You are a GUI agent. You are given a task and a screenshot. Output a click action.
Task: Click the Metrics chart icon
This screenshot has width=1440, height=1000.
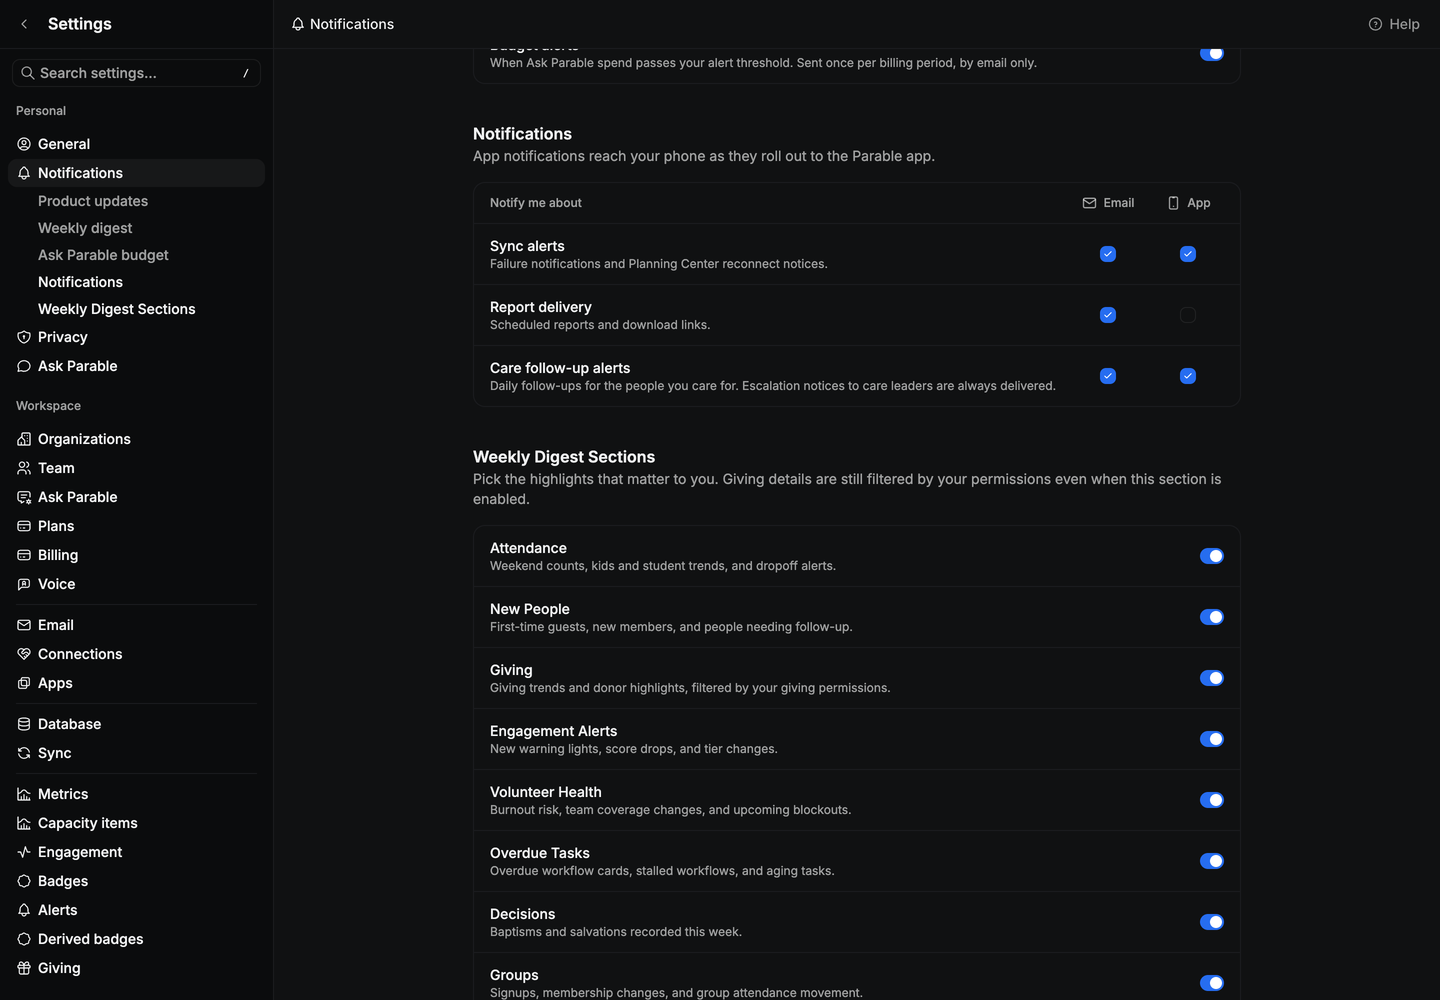tap(24, 794)
